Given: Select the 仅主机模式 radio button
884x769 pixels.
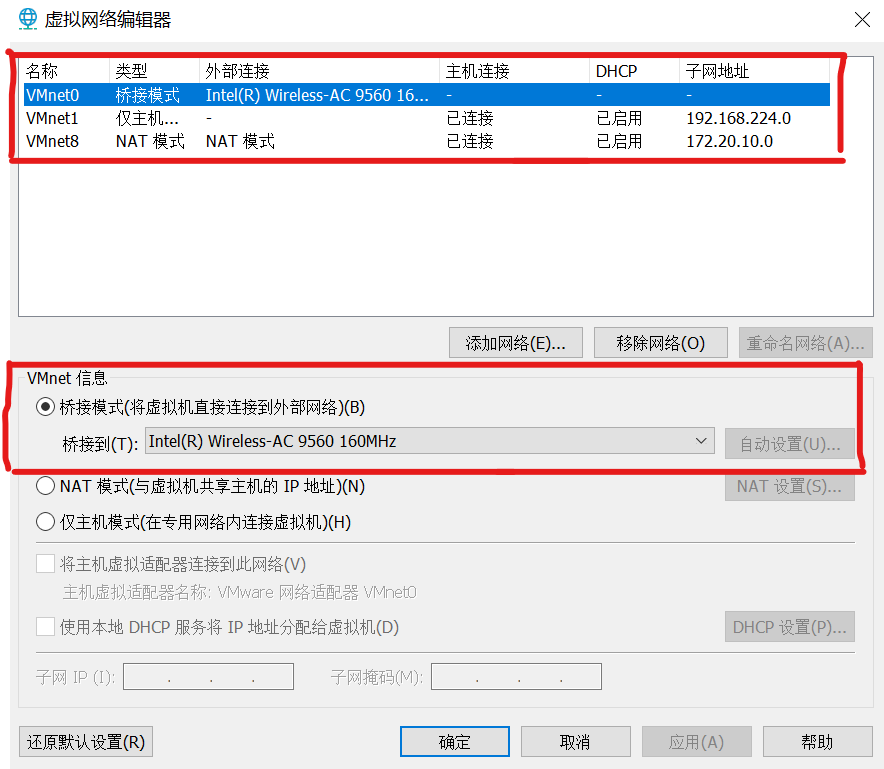Looking at the screenshot, I should 45,522.
